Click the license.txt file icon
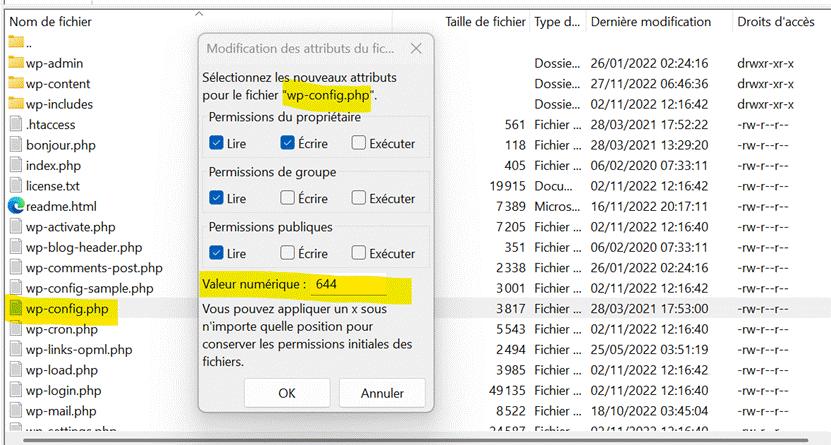The width and height of the screenshot is (831, 445). [15, 185]
